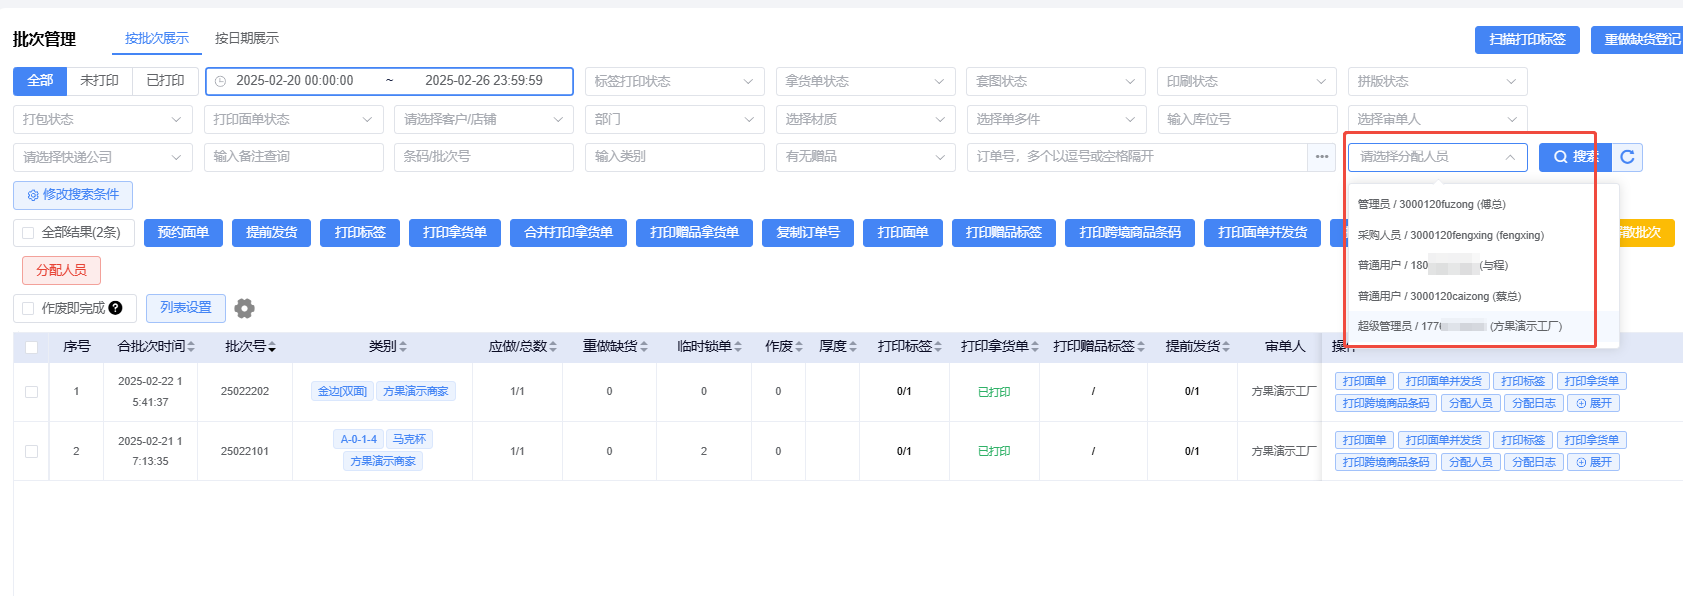Click the refresh icon beside search button
The width and height of the screenshot is (1683, 596).
pos(1627,157)
